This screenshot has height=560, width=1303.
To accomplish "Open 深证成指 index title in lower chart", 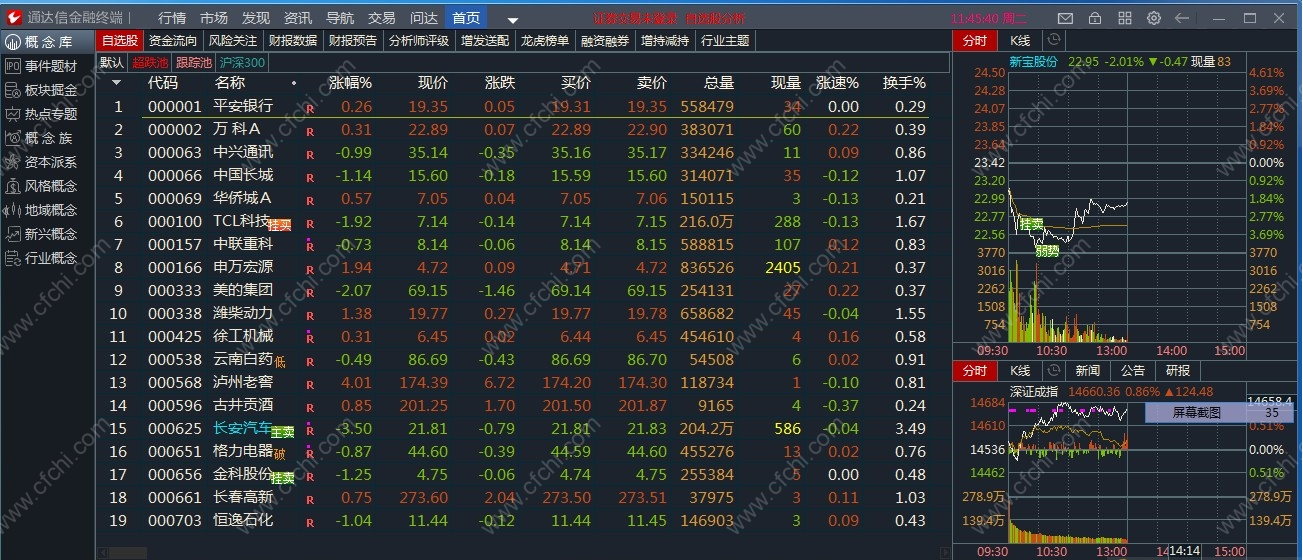I will pyautogui.click(x=1034, y=392).
